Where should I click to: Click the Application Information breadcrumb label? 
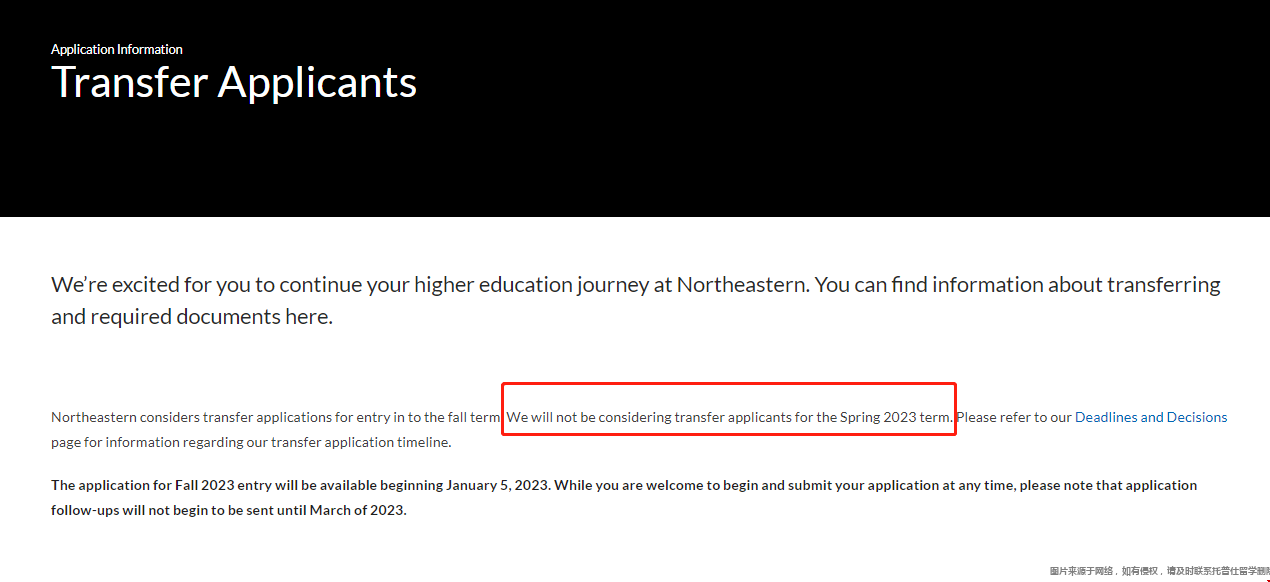[x=117, y=49]
